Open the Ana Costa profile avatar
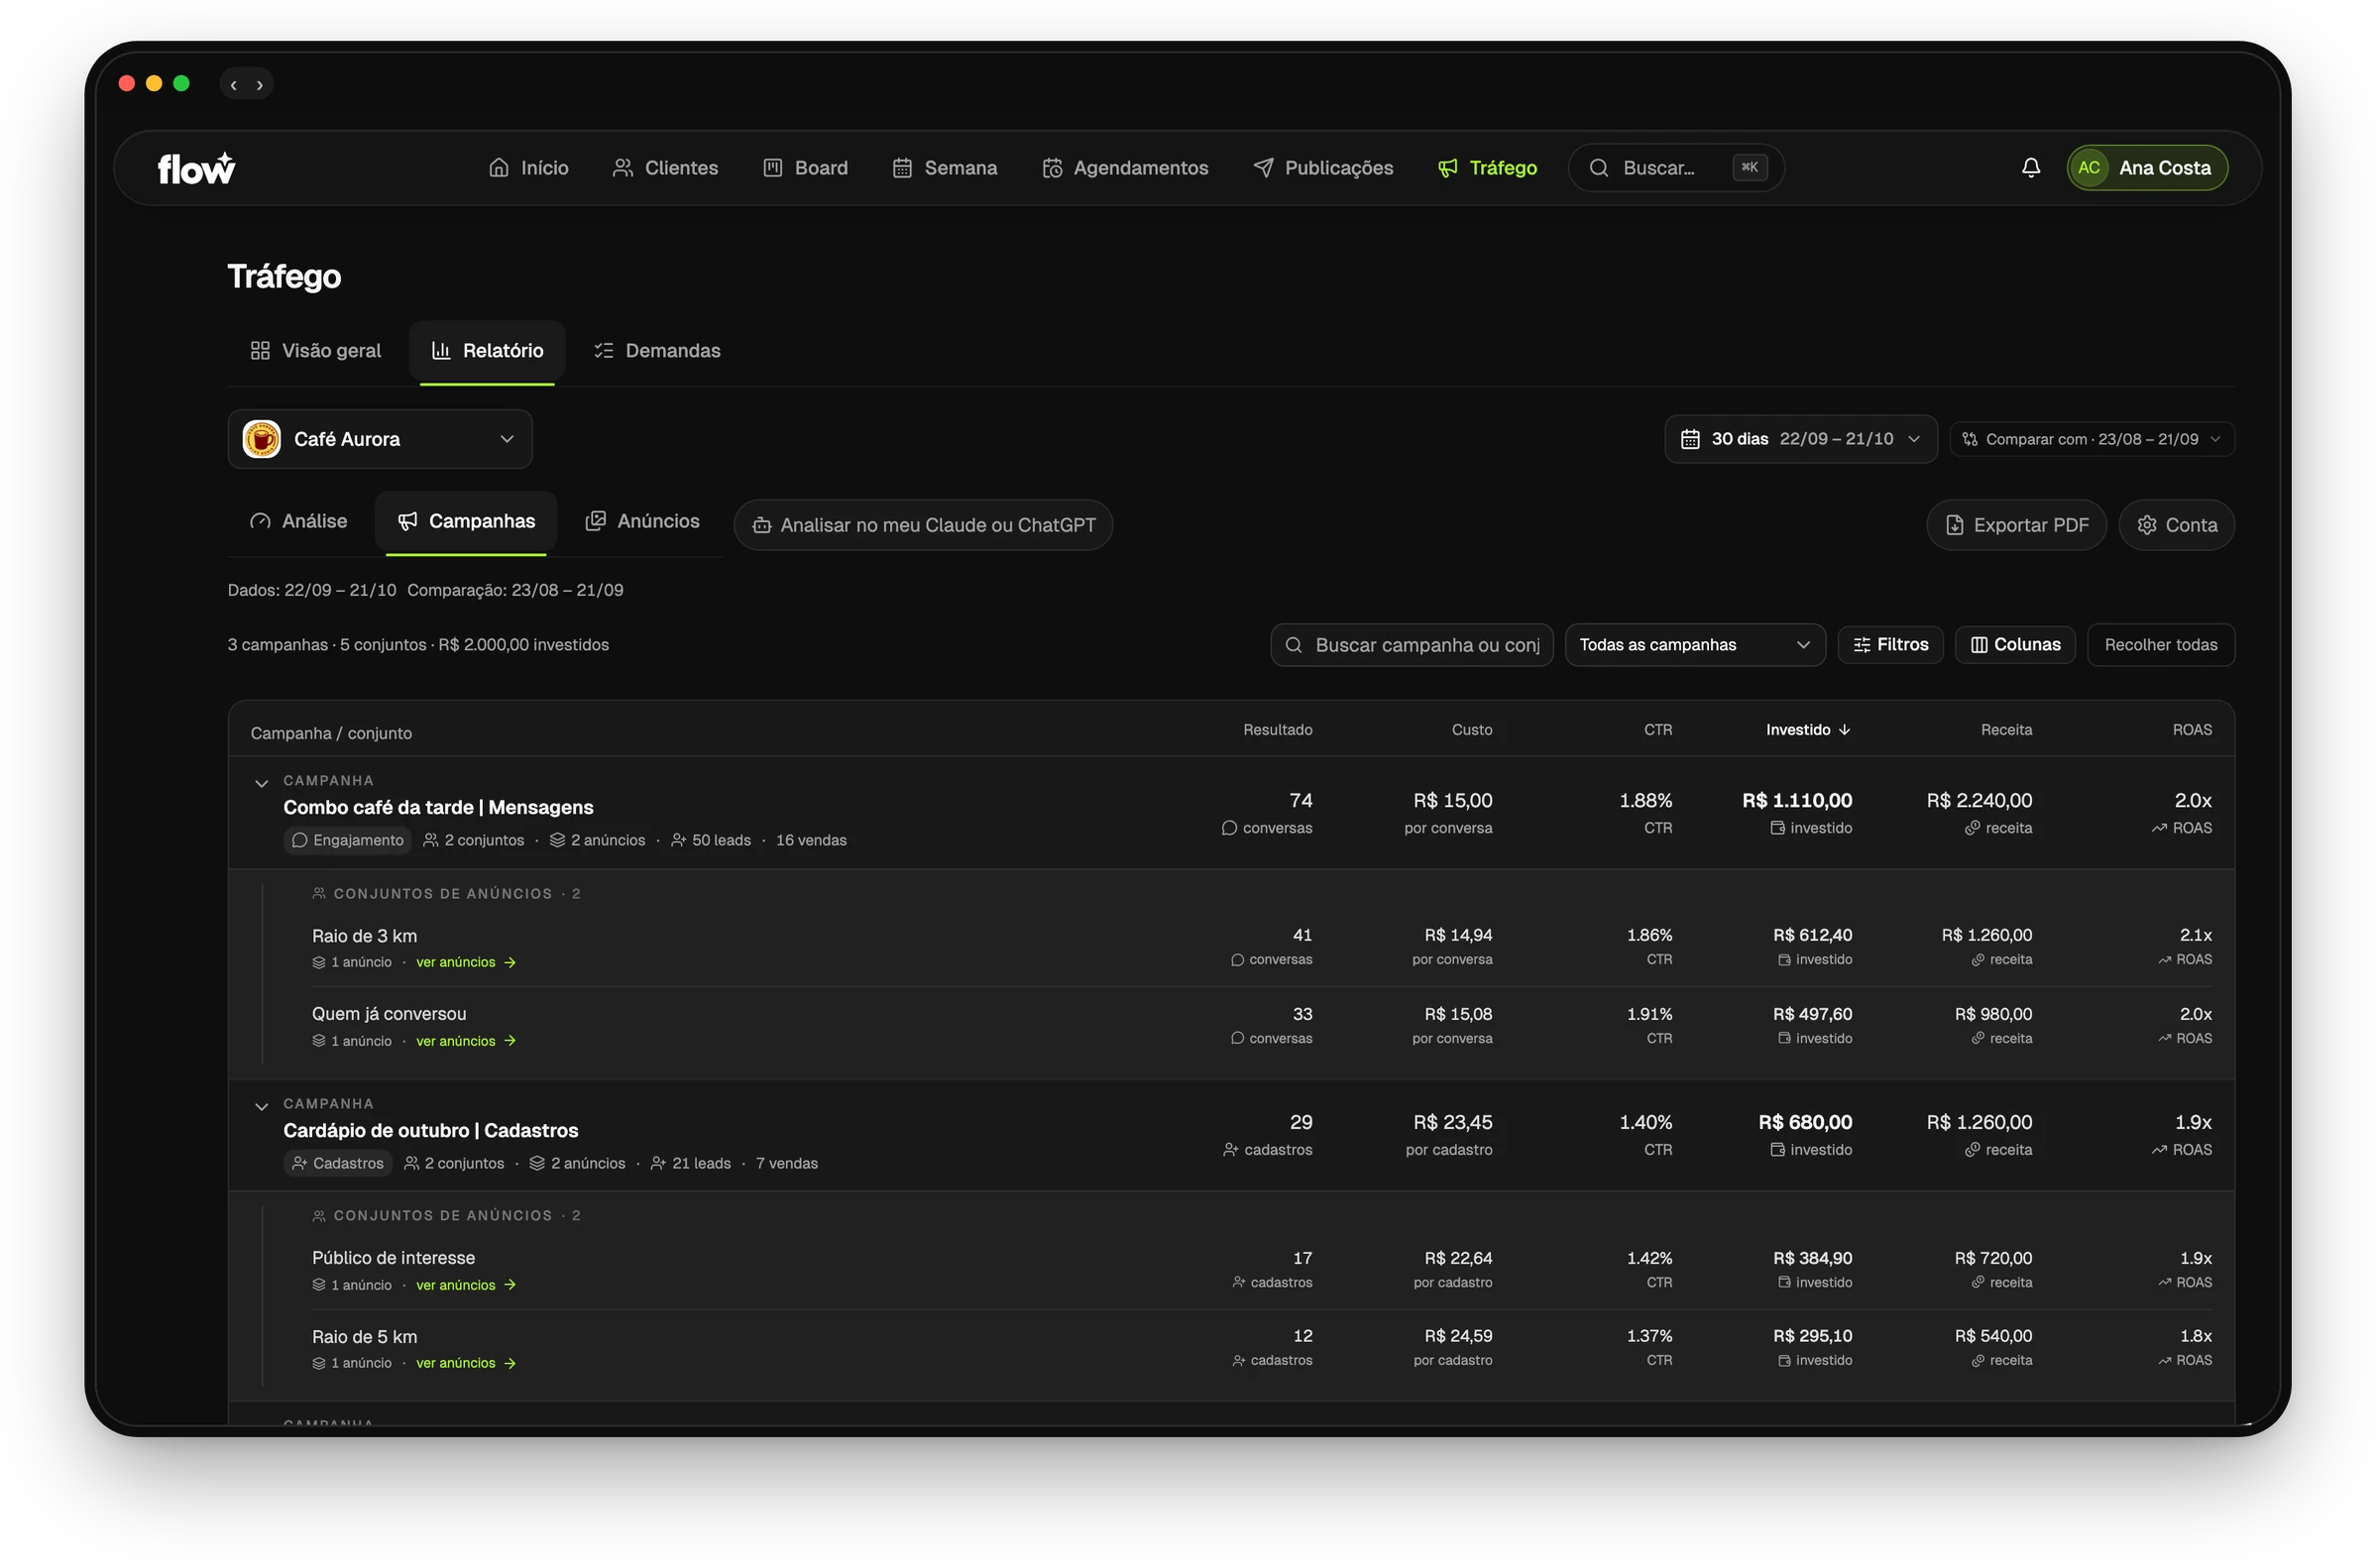 [2088, 168]
